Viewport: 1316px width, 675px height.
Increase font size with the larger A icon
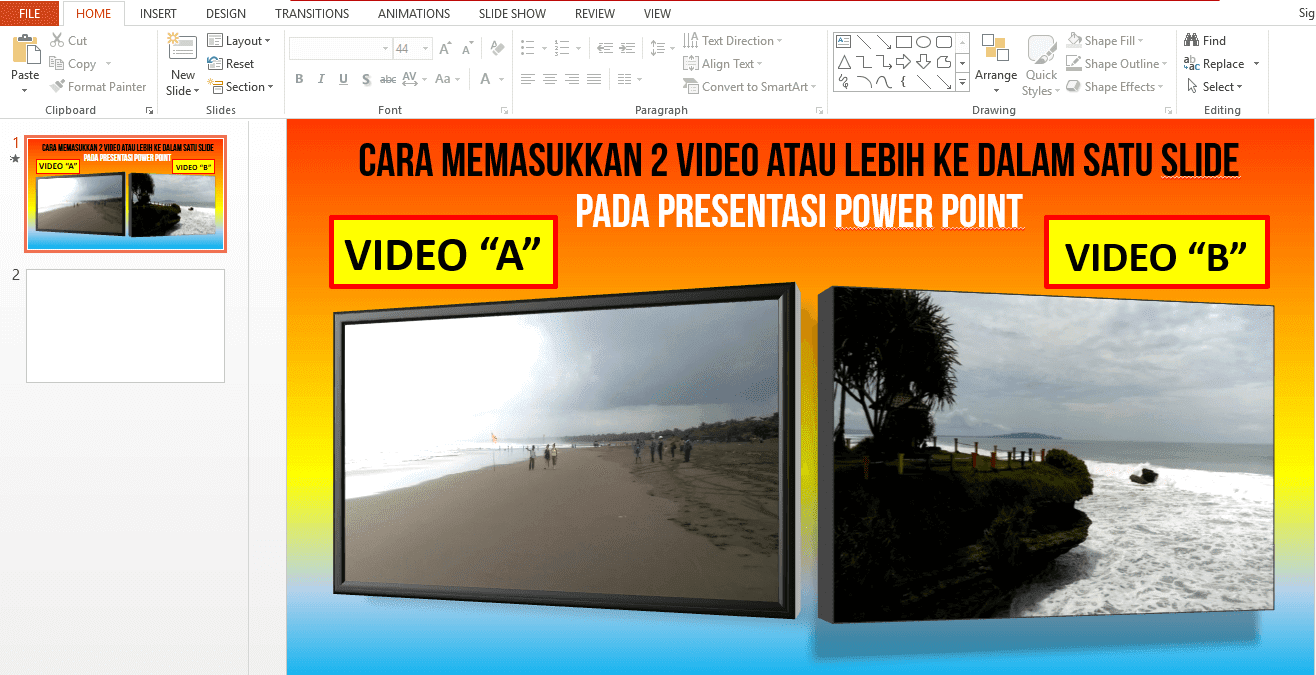444,48
